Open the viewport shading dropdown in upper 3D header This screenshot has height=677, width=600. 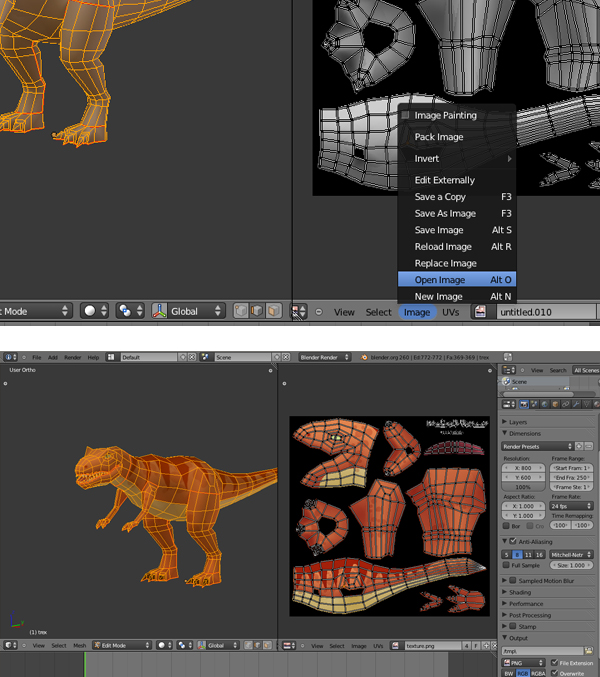pos(94,311)
